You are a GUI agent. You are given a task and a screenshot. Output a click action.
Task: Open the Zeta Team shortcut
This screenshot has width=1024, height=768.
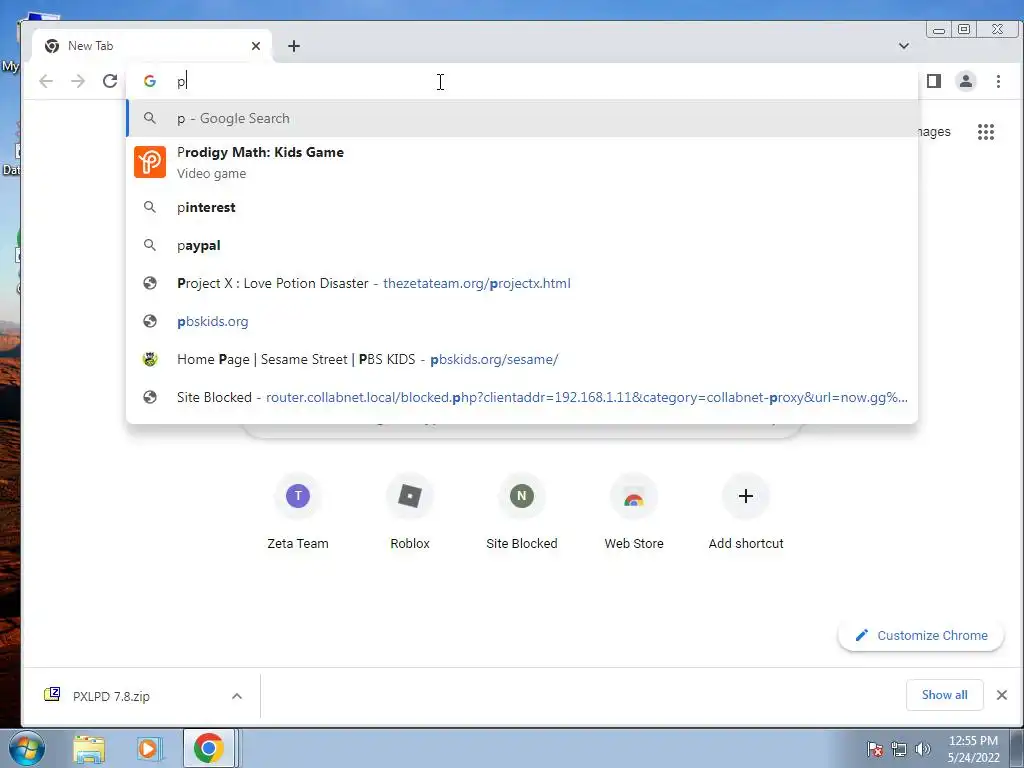pyautogui.click(x=298, y=512)
